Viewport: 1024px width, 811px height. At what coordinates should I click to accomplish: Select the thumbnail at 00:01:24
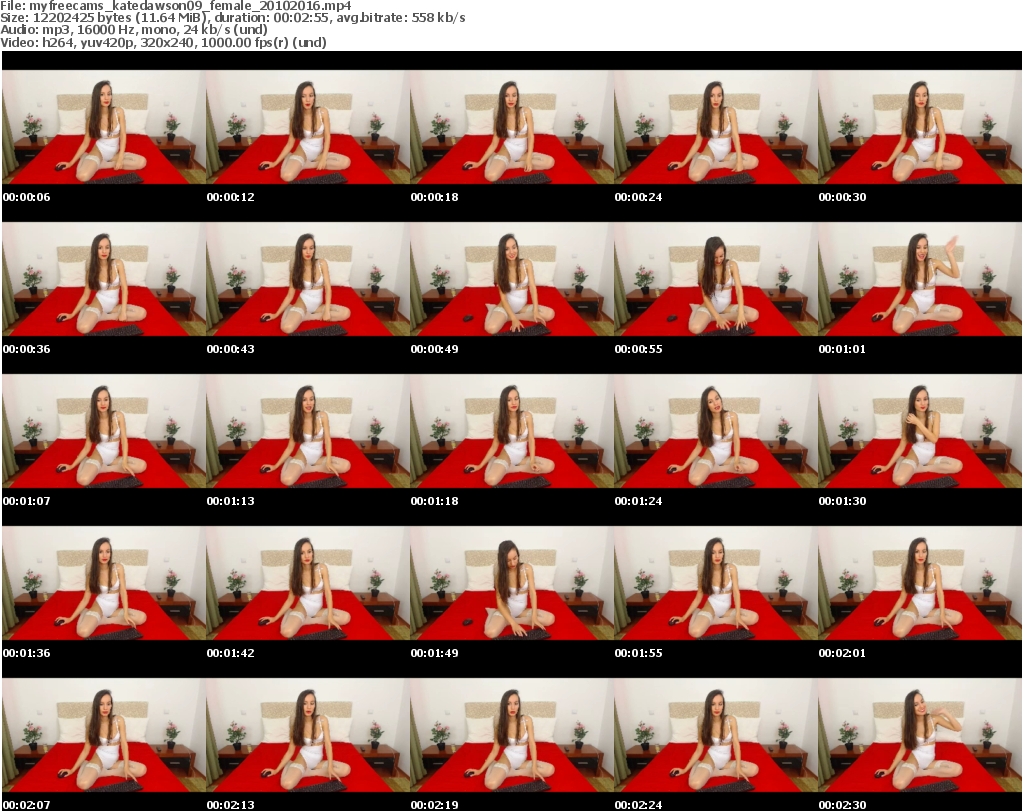[x=716, y=432]
